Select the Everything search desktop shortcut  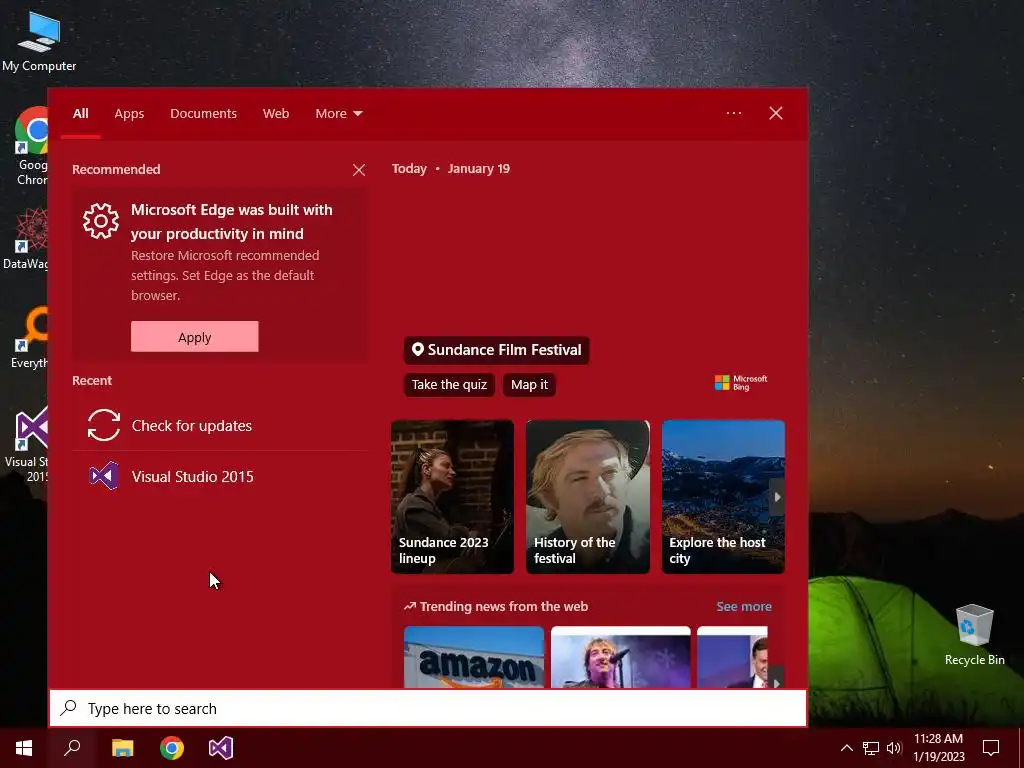click(29, 338)
